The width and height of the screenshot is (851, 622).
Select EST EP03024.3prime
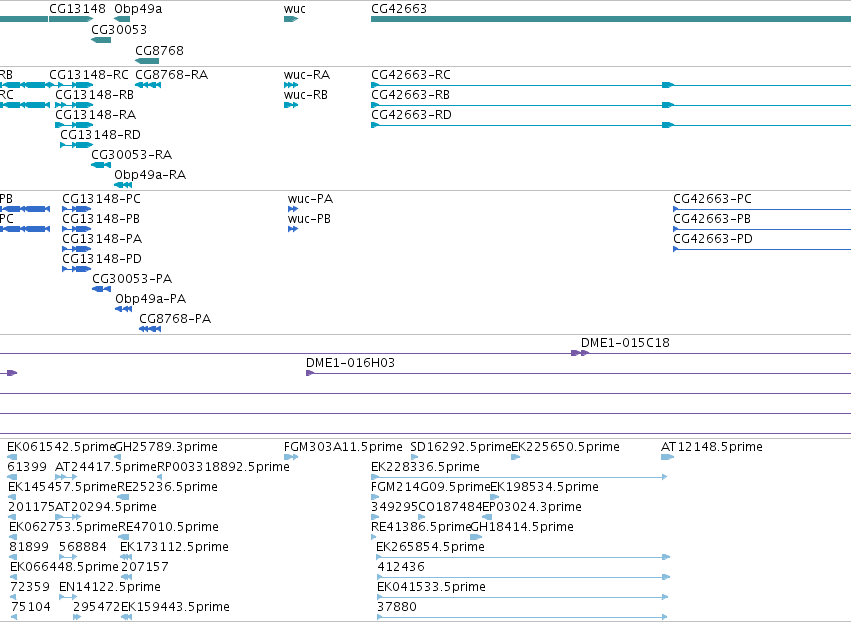[x=532, y=507]
